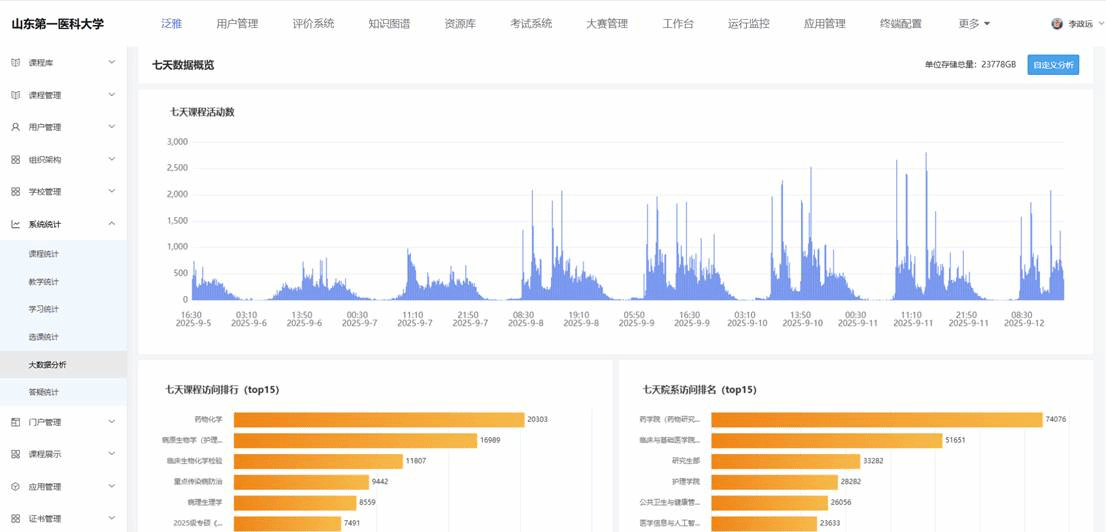Image resolution: width=1106 pixels, height=532 pixels.
Task: Open 课程统计 under 系统统计
Action: tap(43, 254)
